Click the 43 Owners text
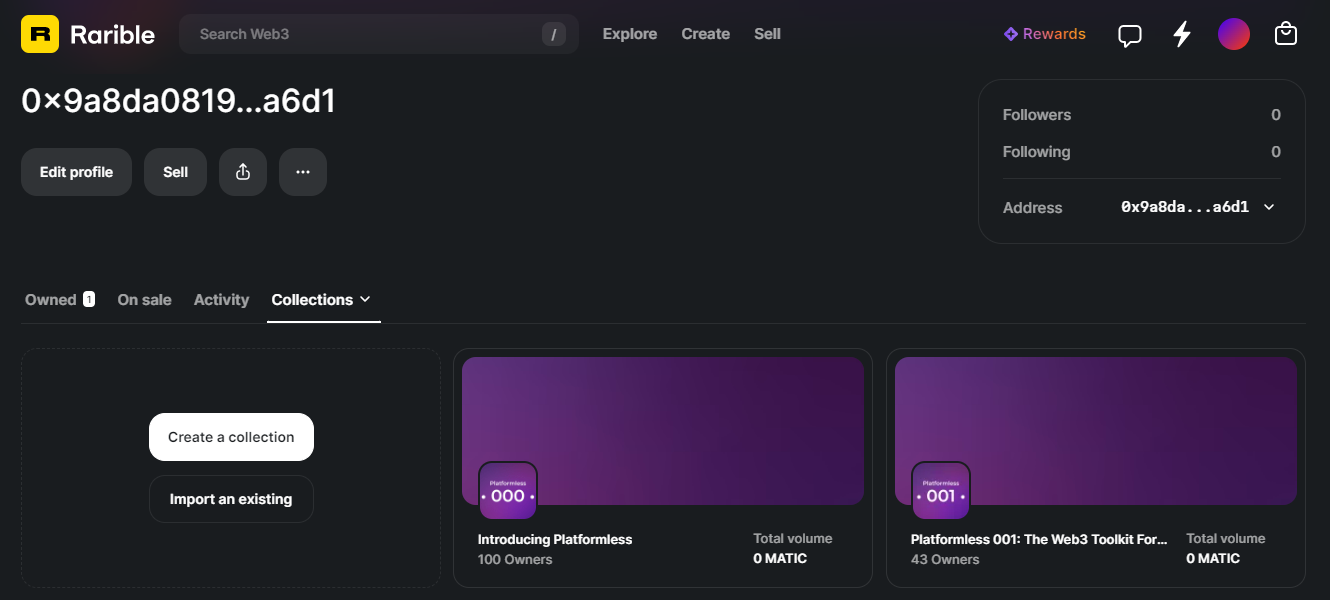 [945, 560]
